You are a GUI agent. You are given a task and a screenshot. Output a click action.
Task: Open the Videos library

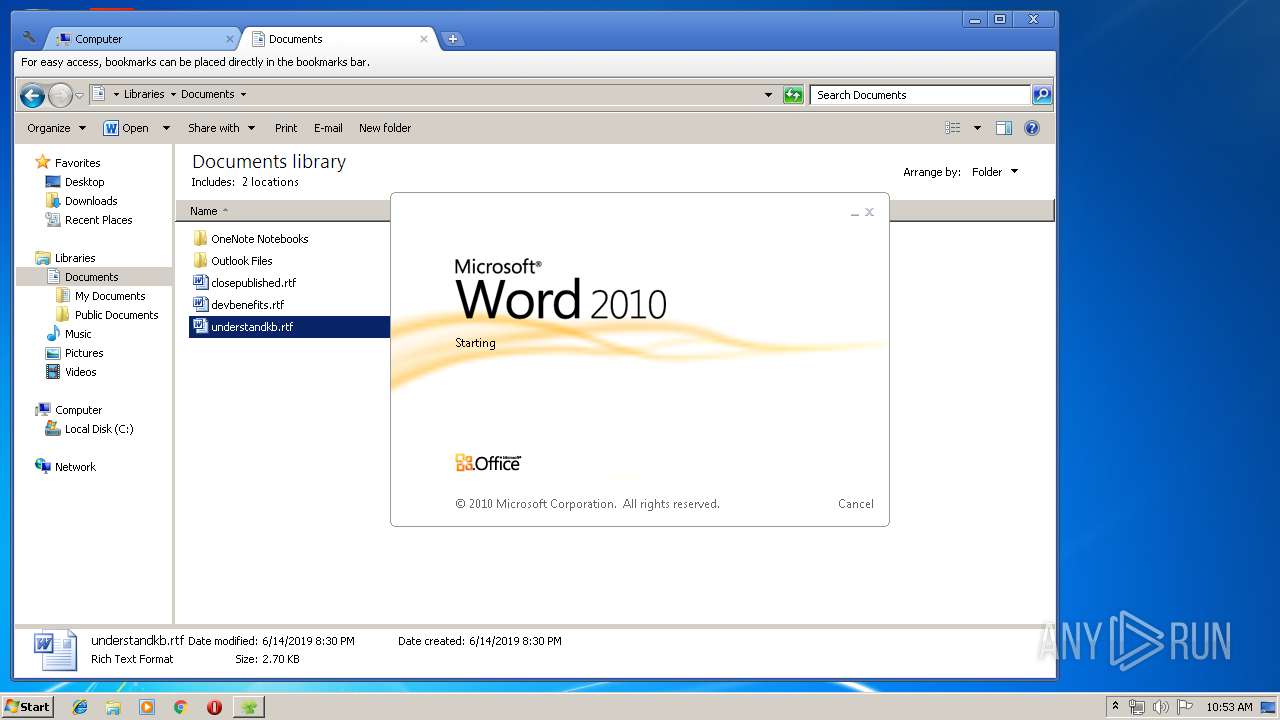pyautogui.click(x=80, y=372)
